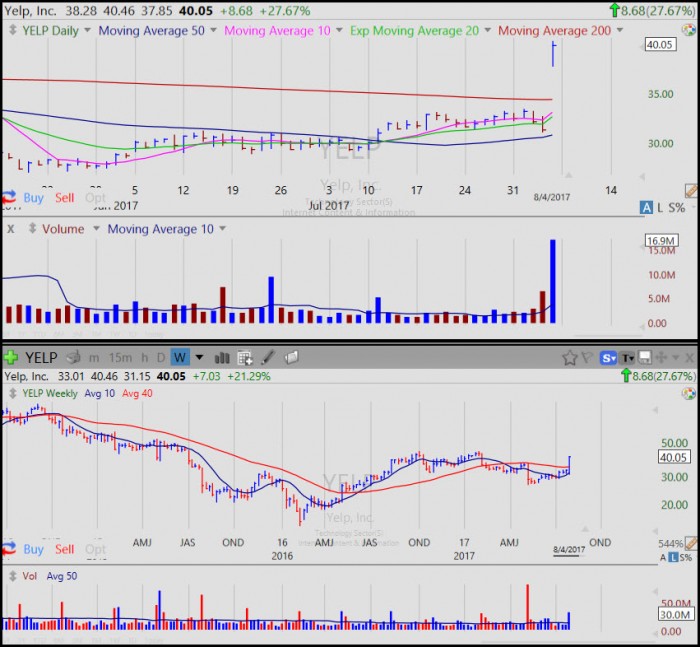Select the D daily timeframe
700x647 pixels.
(161, 358)
